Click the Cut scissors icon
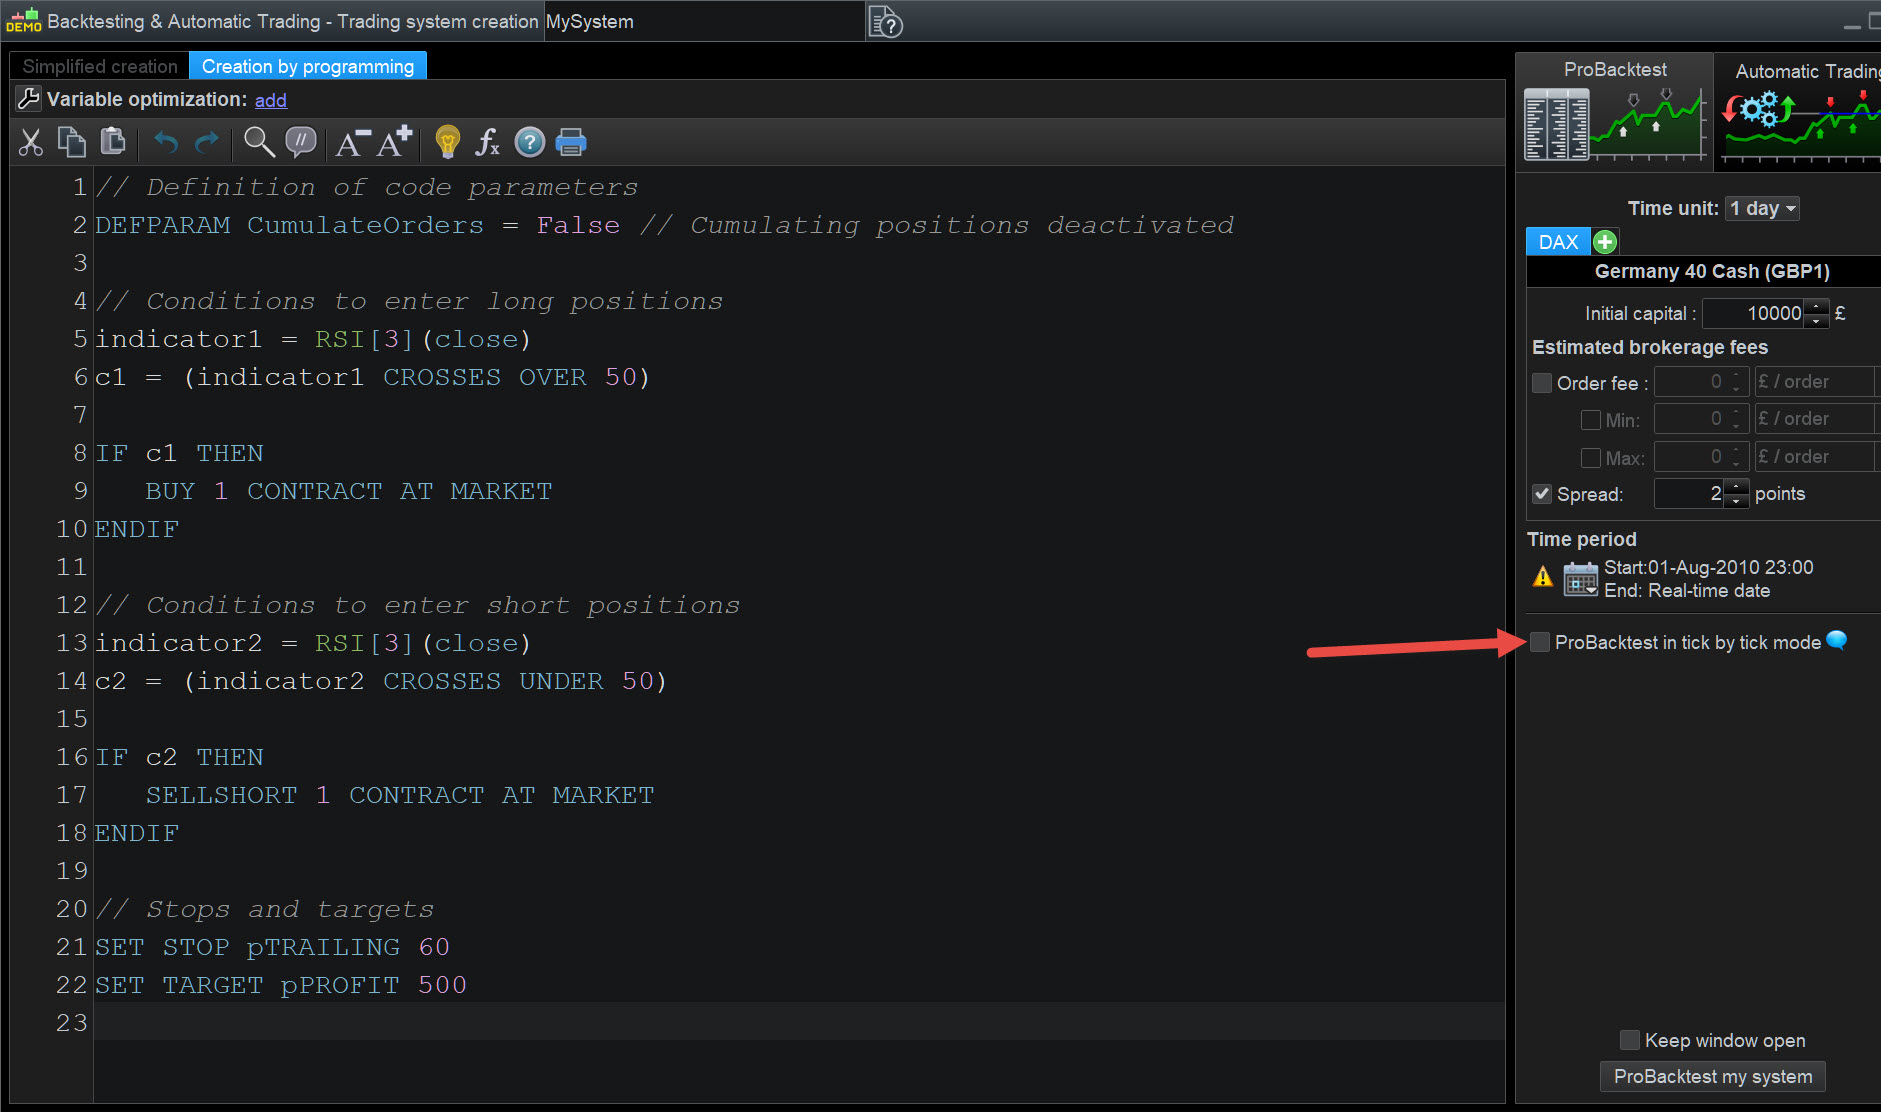The width and height of the screenshot is (1881, 1112). pyautogui.click(x=31, y=143)
